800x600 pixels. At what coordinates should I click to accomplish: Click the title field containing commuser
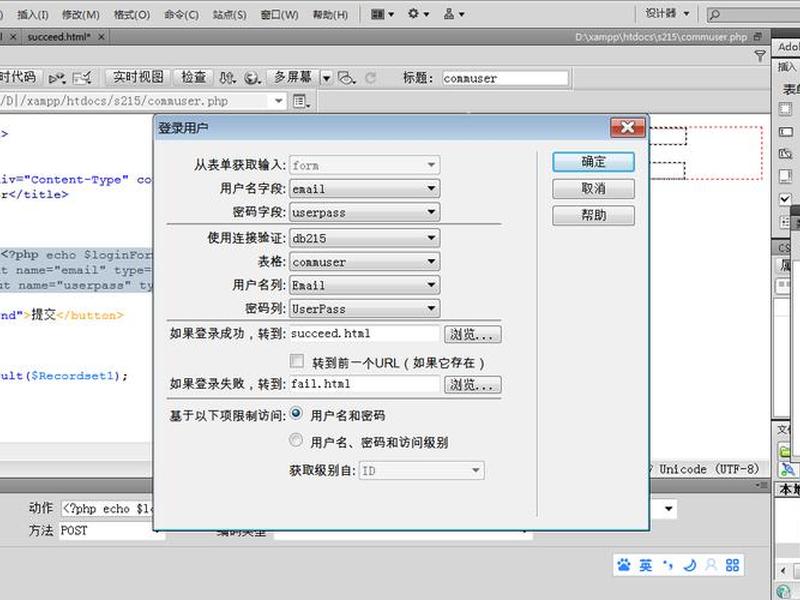tap(505, 78)
